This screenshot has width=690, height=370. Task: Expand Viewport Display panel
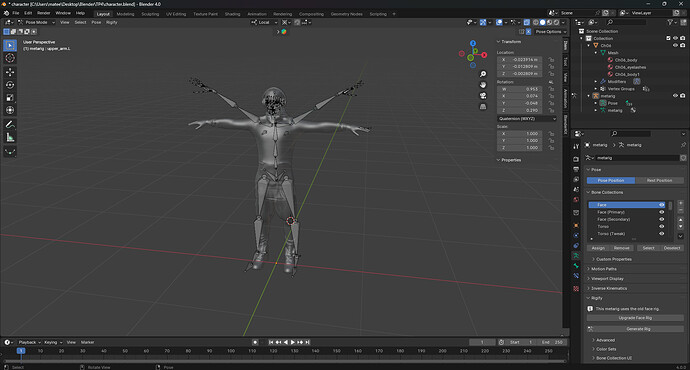(607, 278)
